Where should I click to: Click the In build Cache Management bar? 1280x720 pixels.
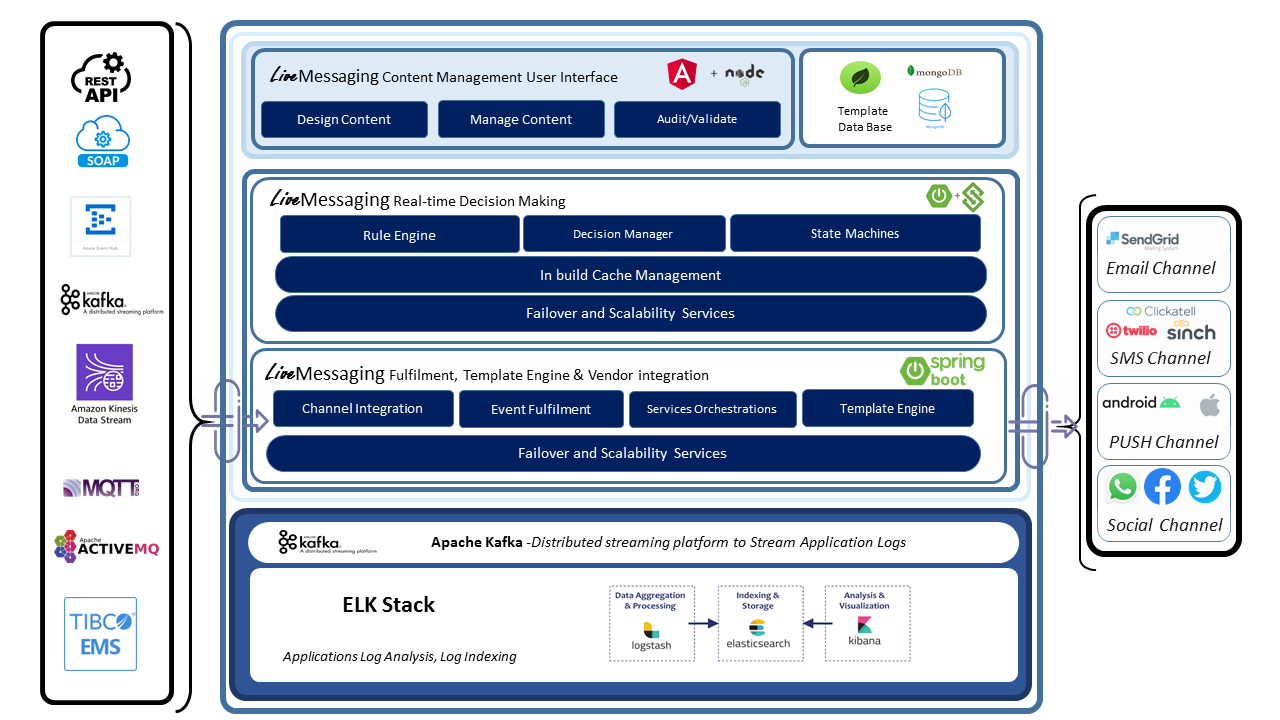click(x=630, y=275)
